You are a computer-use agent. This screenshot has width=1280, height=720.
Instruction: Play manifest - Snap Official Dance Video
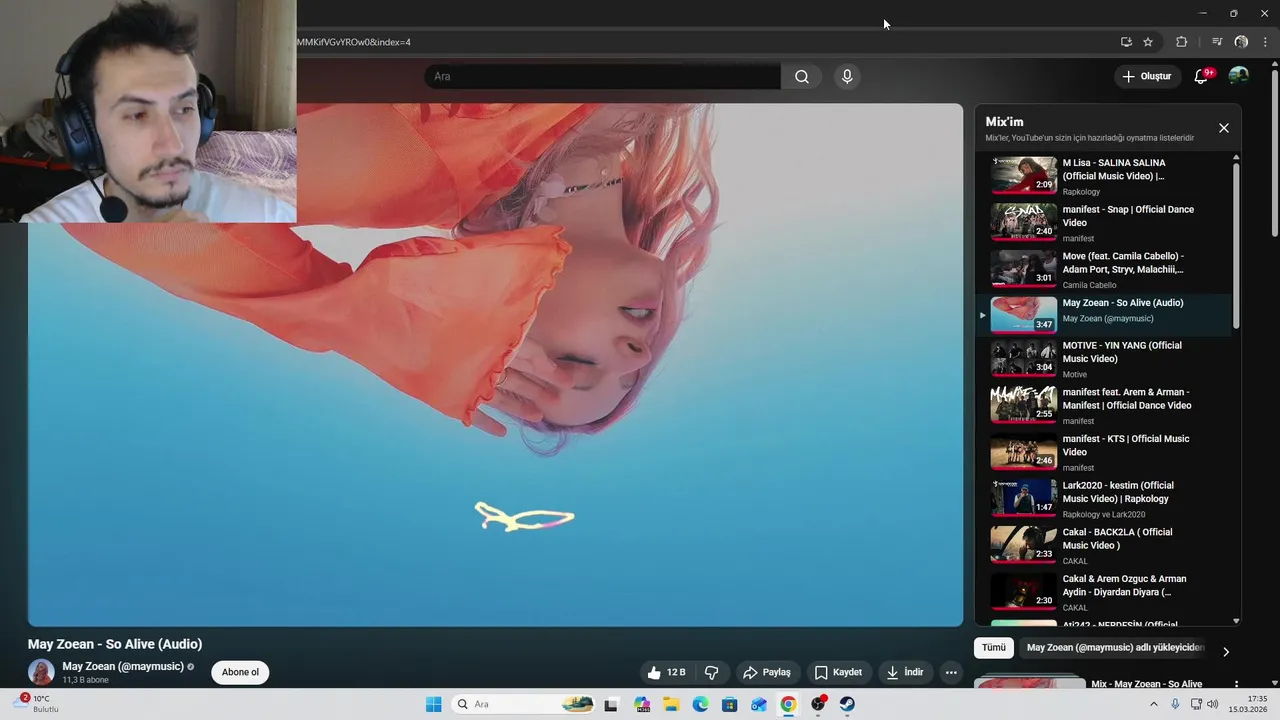click(1104, 223)
